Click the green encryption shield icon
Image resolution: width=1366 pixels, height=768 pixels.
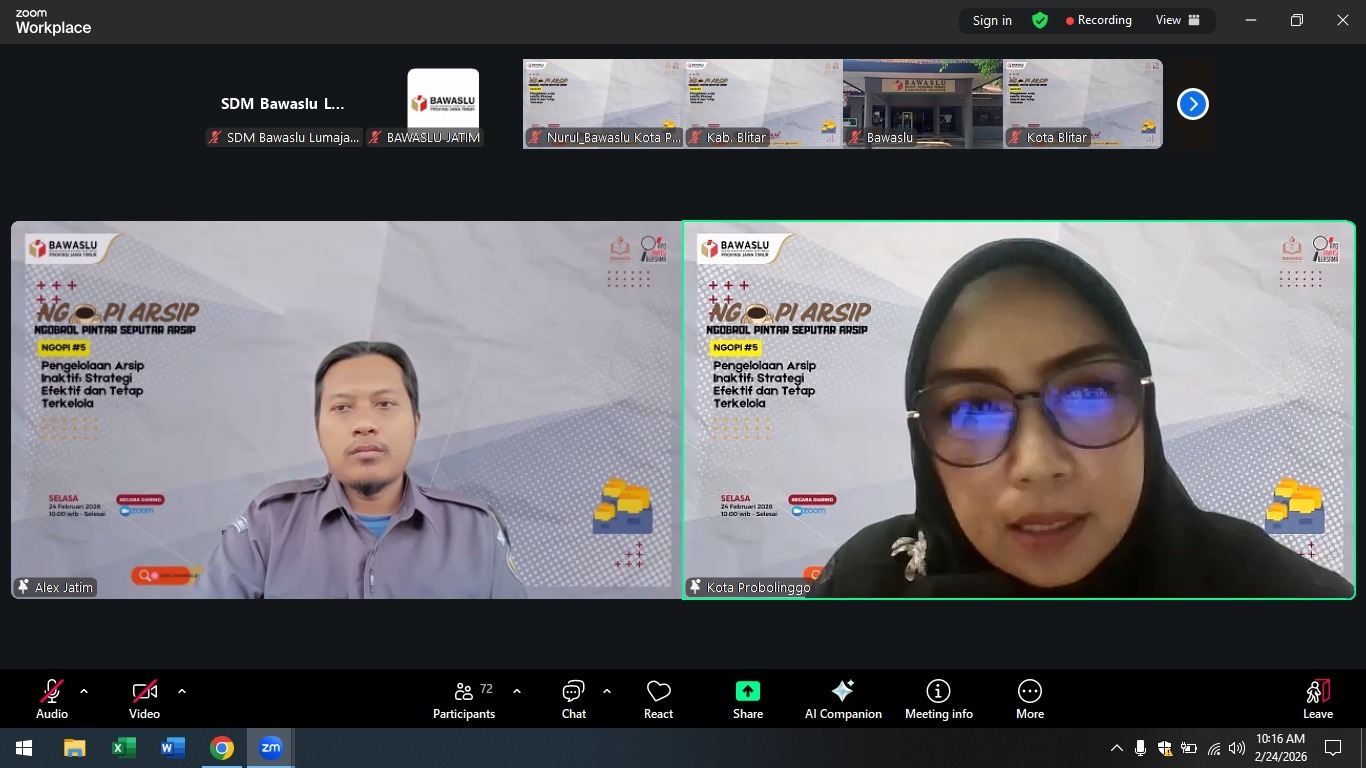1040,20
